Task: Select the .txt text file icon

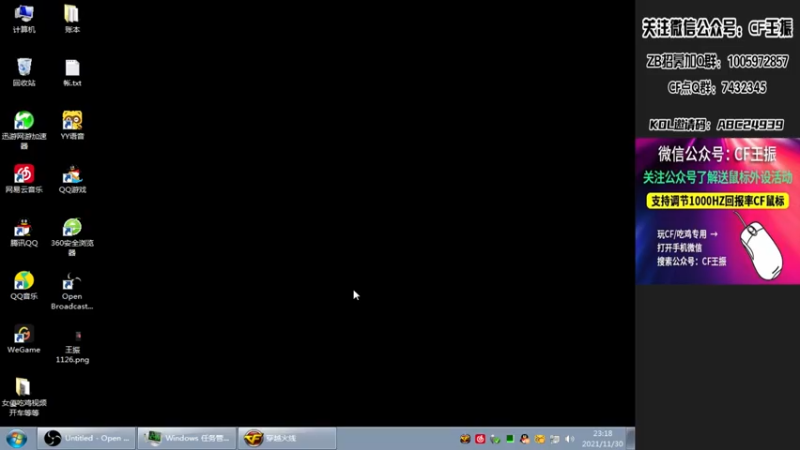Action: (x=72, y=72)
